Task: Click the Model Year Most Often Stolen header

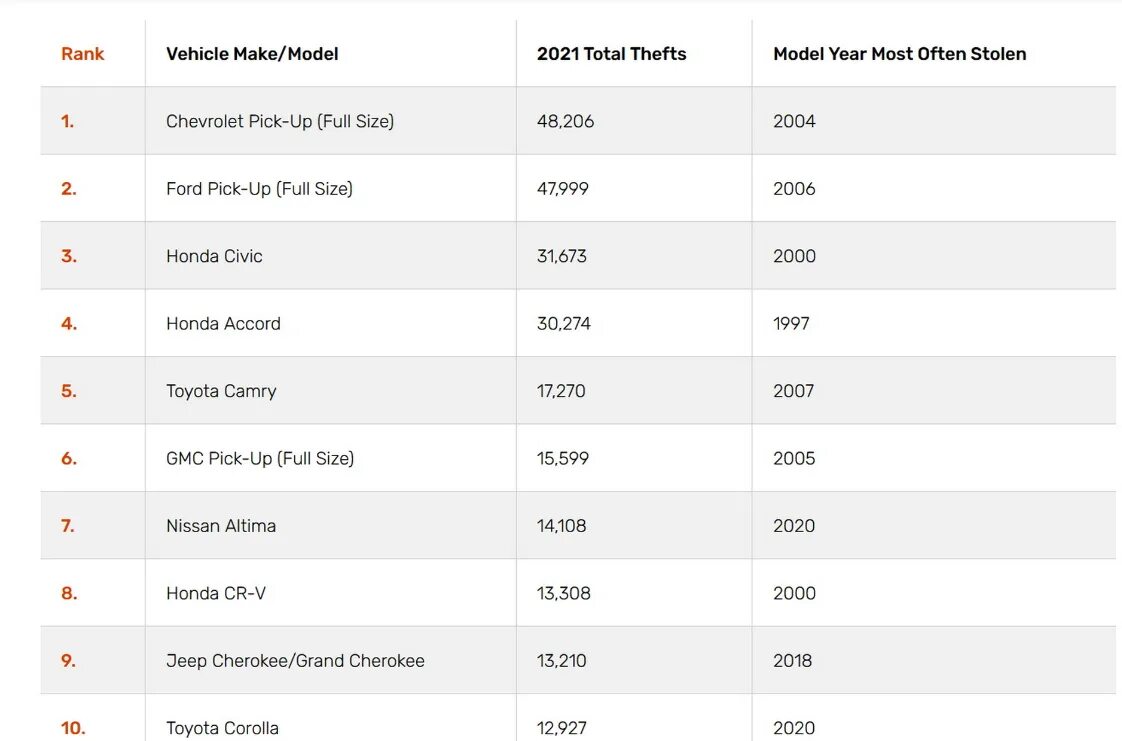Action: [899, 54]
